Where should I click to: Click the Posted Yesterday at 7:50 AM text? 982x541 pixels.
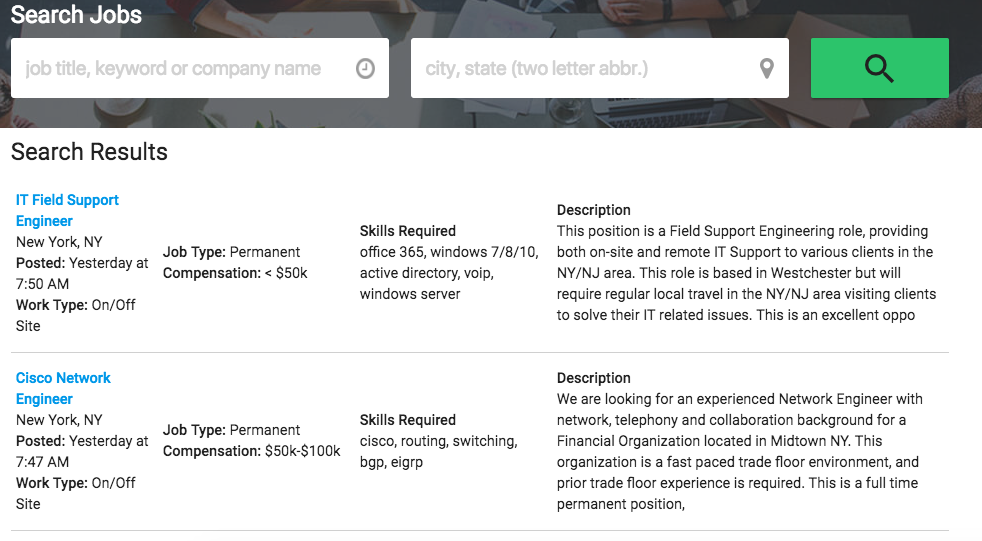point(82,273)
